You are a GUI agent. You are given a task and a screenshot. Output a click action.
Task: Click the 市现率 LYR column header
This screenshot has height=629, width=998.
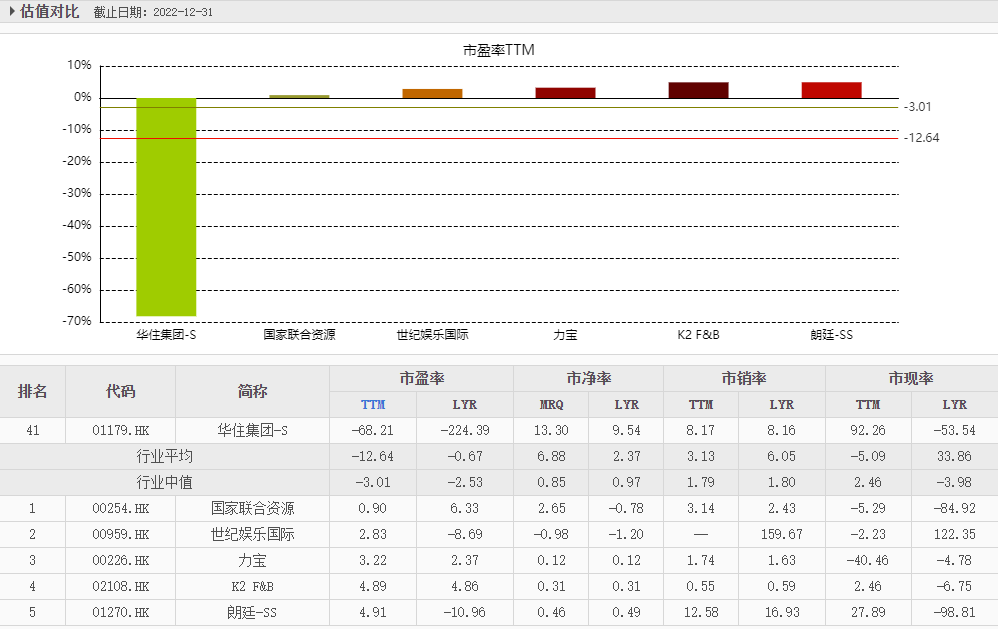(954, 405)
